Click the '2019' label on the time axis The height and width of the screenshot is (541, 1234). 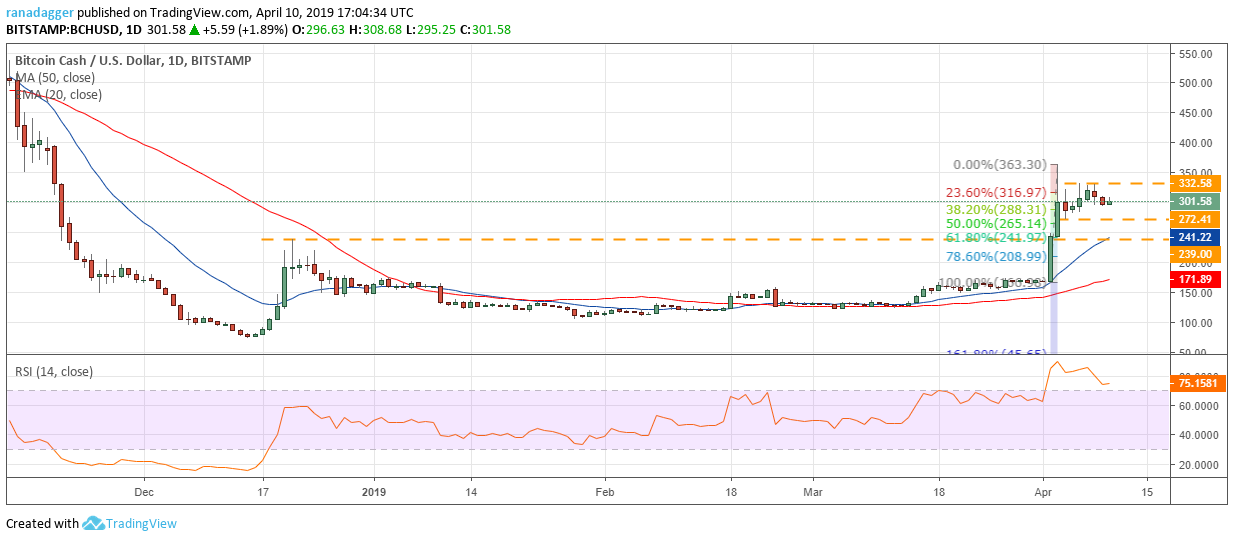(373, 493)
